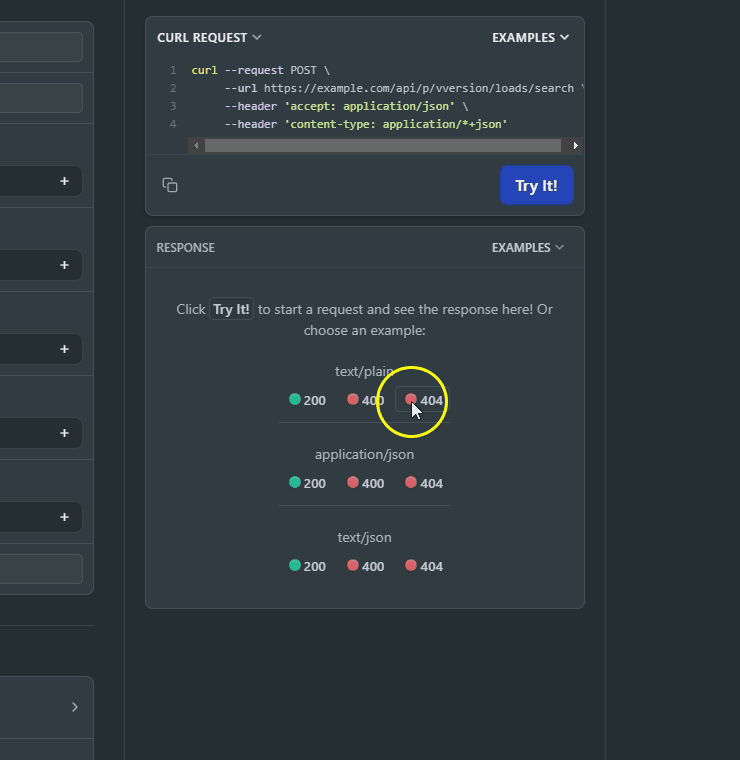Viewport: 740px width, 760px height.
Task: Open the CURL REQUEST language dropdown
Action: (x=209, y=37)
